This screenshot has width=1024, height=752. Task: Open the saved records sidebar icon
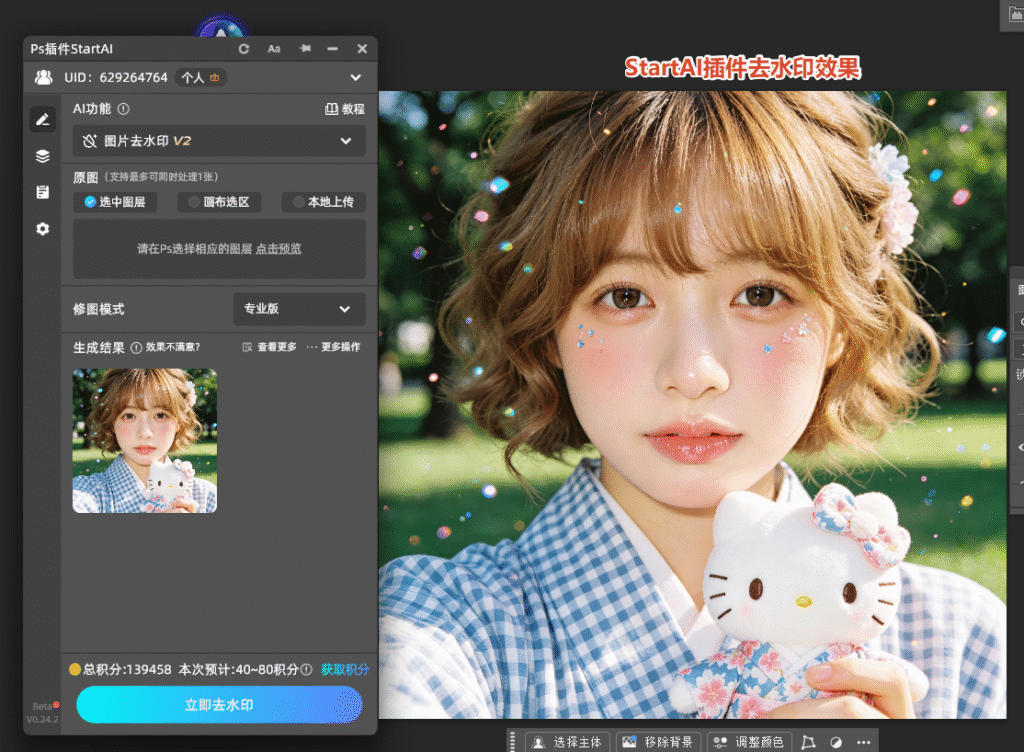[42, 192]
